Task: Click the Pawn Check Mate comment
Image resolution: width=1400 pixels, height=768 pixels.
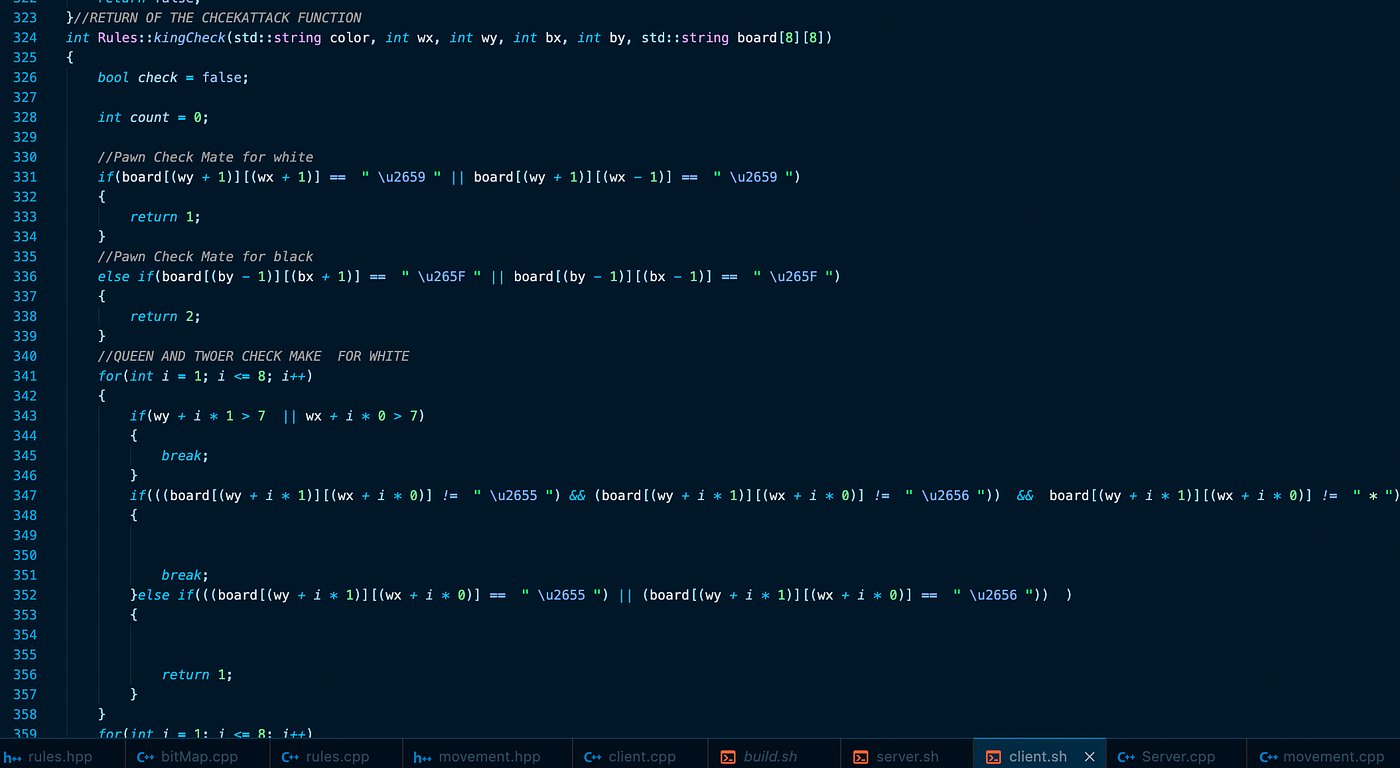Action: pos(205,157)
